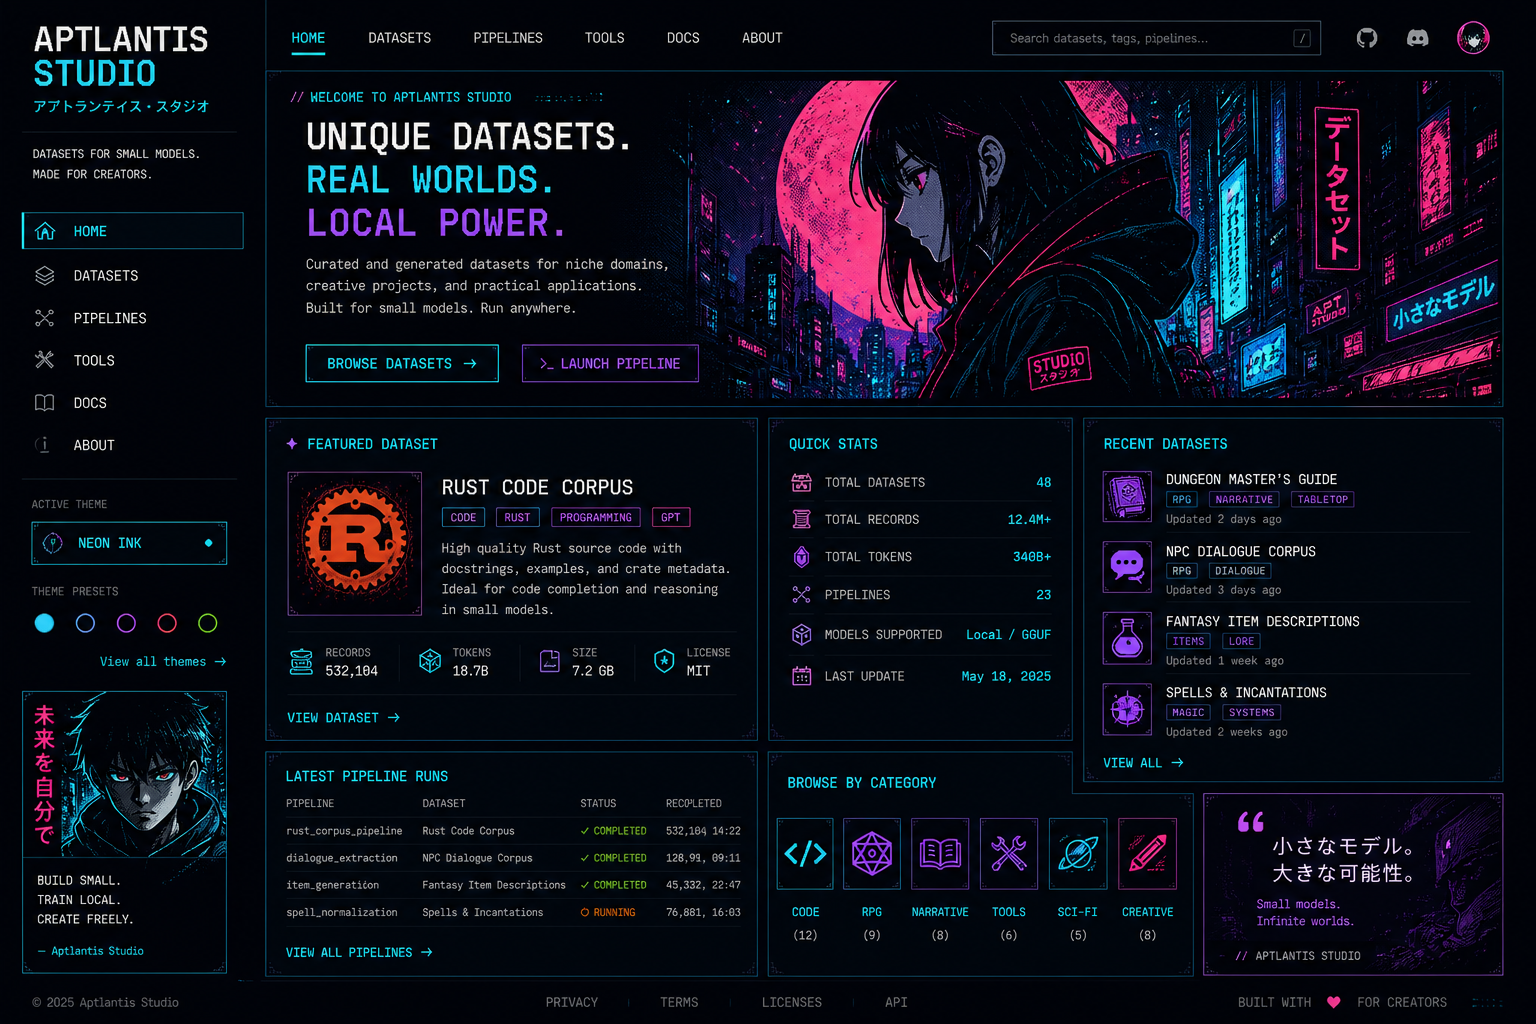Click the Datasets layers icon in sidebar
This screenshot has height=1024, width=1536.
tap(45, 275)
